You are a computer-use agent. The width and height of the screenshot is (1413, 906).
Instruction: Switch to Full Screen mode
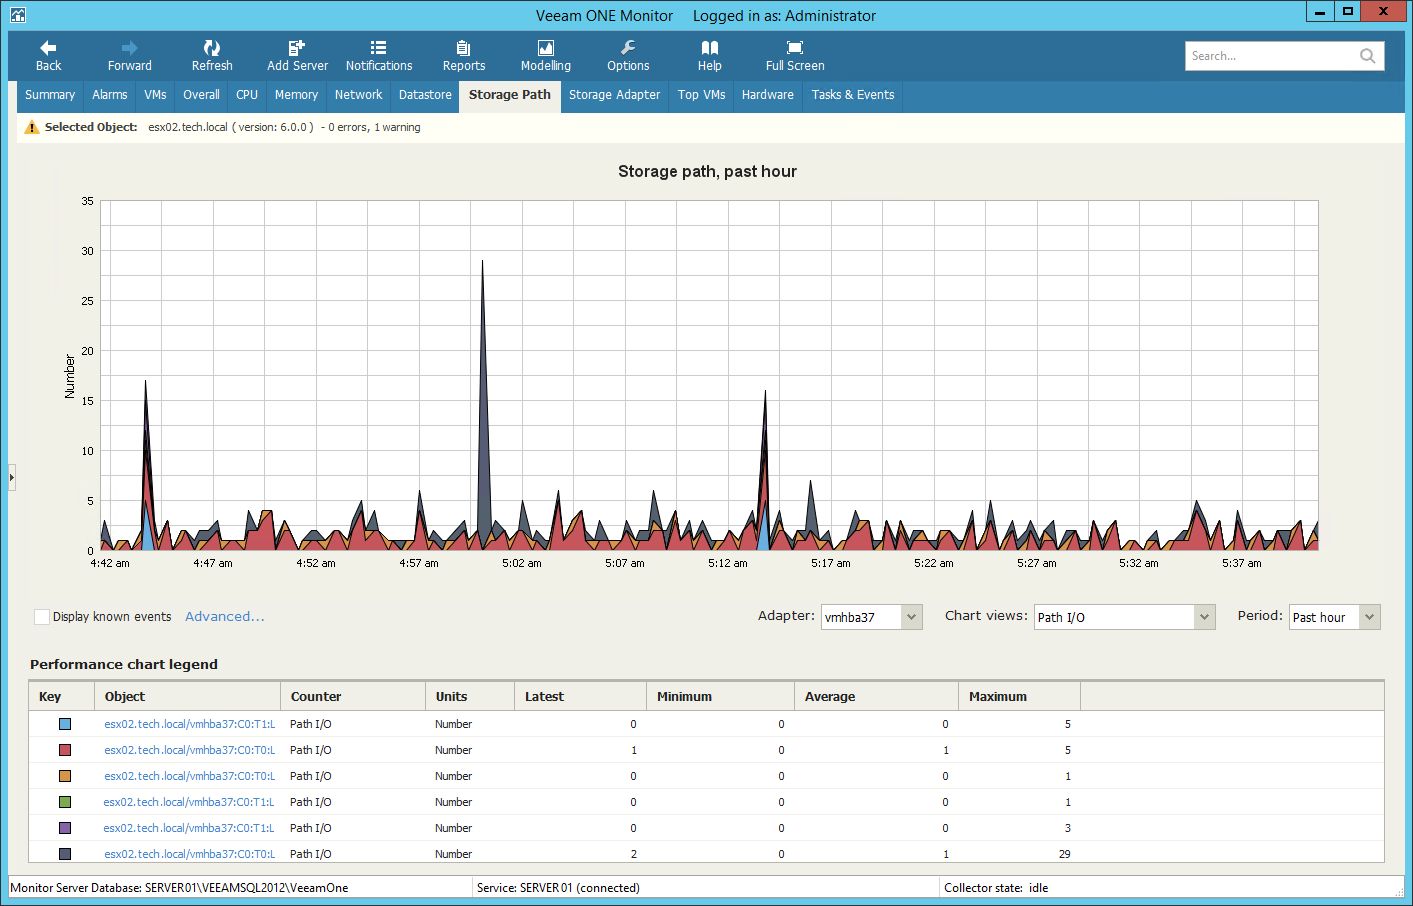[795, 56]
